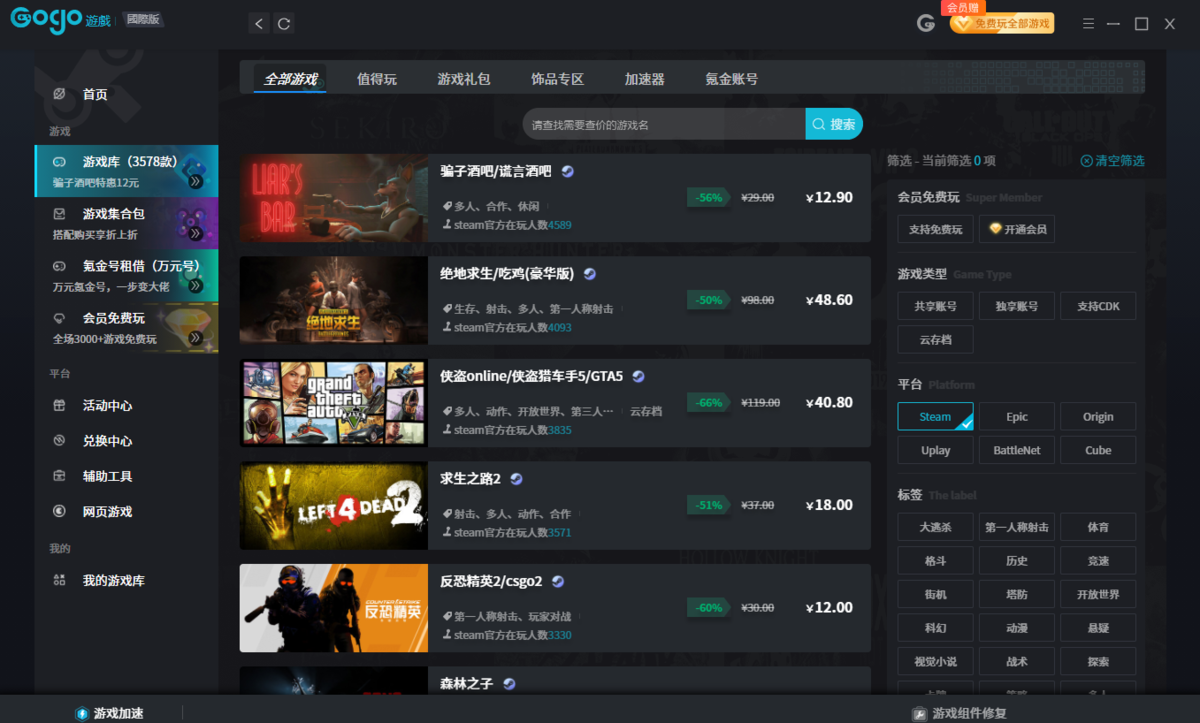This screenshot has height=723, width=1200.
Task: Toggle the Uplay platform filter
Action: coord(935,450)
